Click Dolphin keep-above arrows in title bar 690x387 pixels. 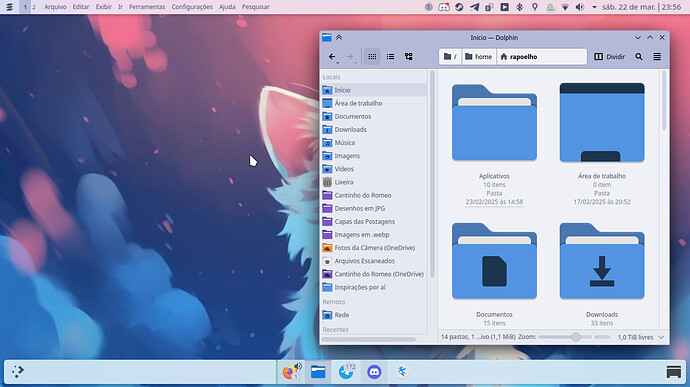click(x=339, y=37)
